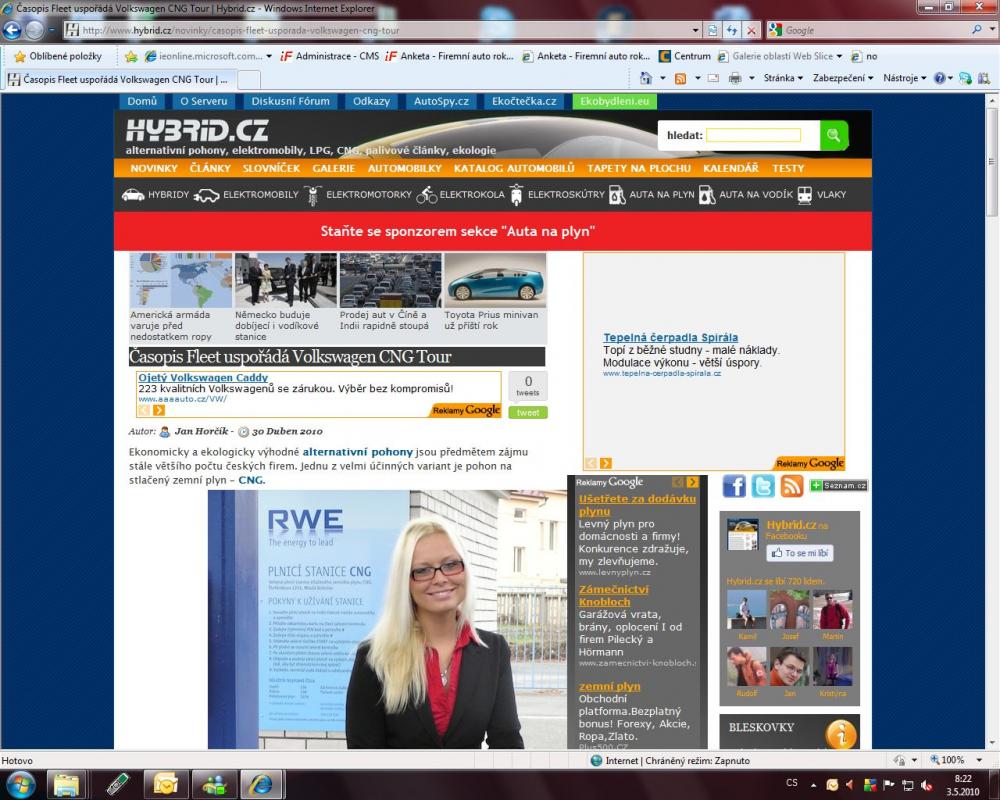The image size is (1000, 800).
Task: Open the ELEKTROKOLA bicycle category
Action: (460, 195)
